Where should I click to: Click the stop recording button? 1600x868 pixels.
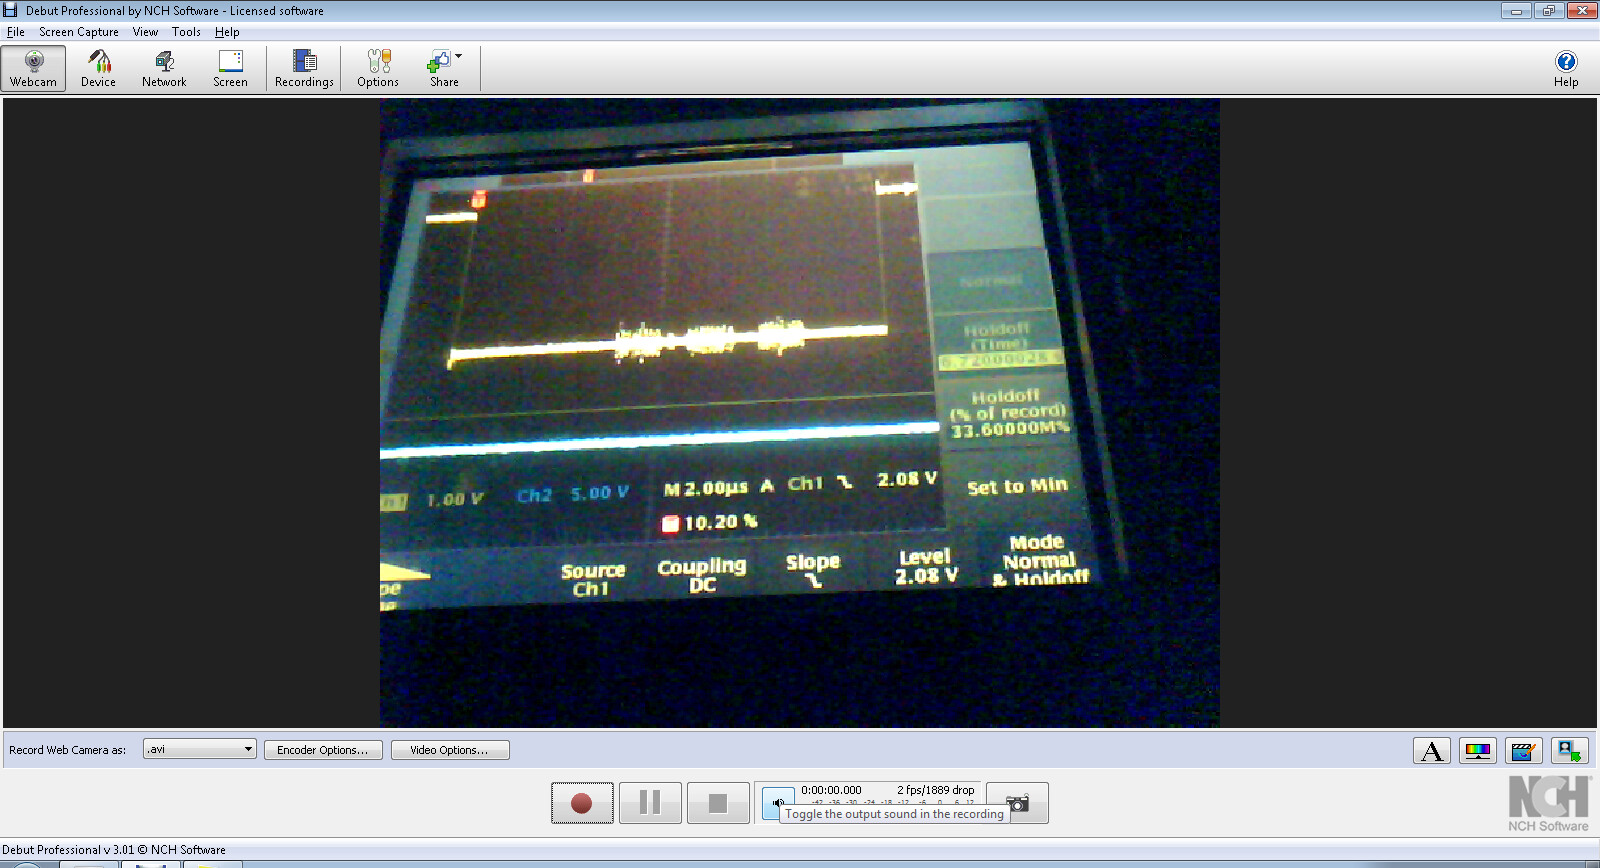tap(718, 803)
